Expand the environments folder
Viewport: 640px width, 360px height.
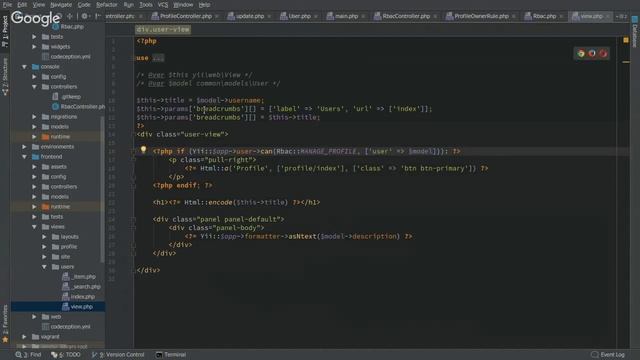[x=24, y=147]
